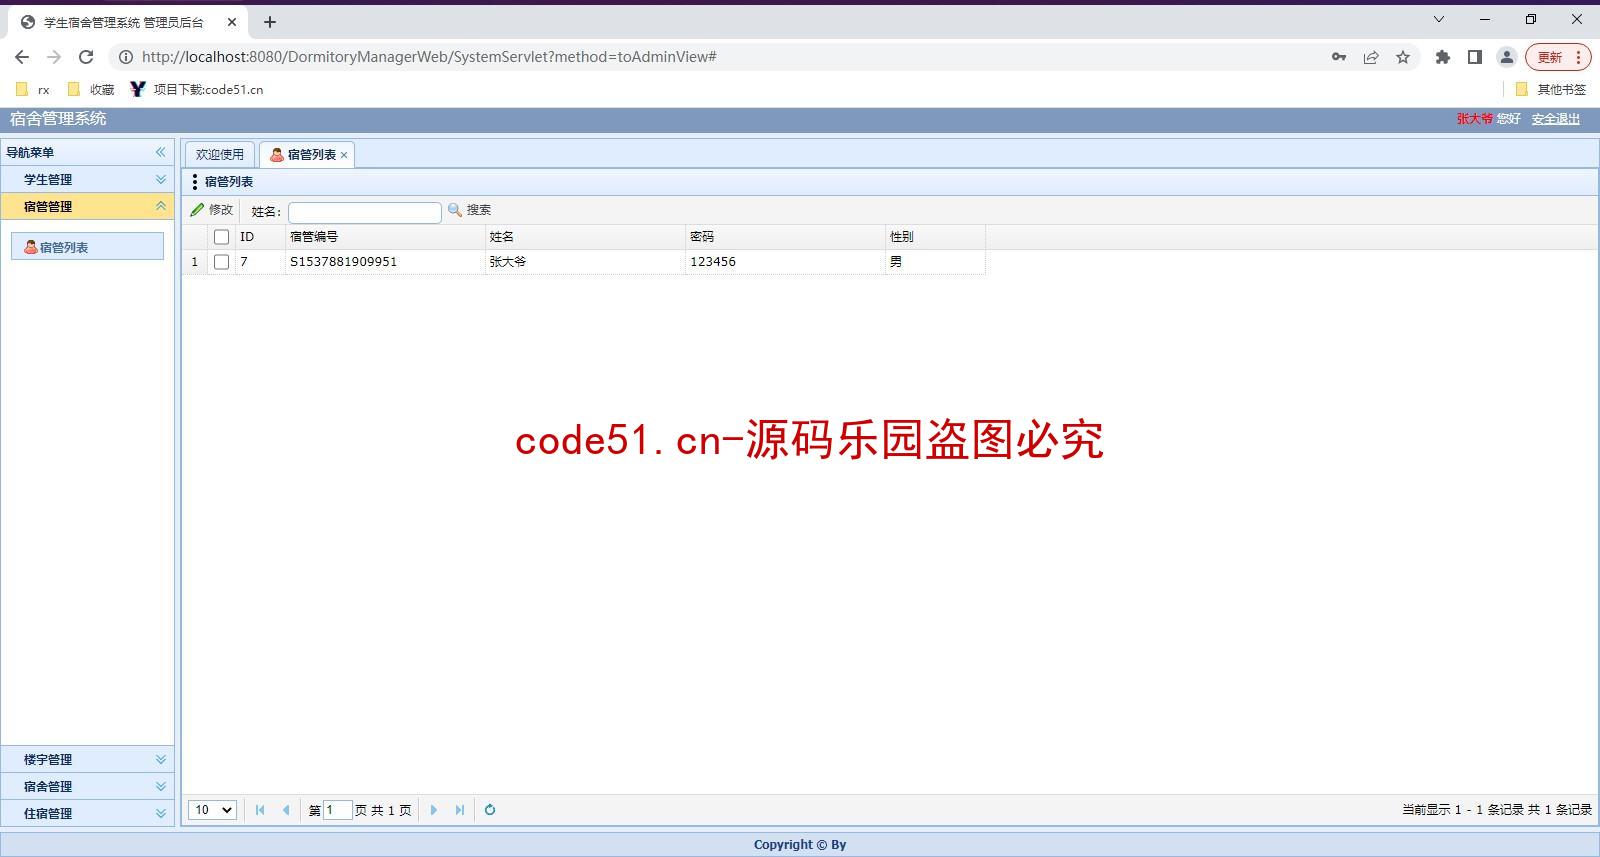The image size is (1600, 857).
Task: Expand the 住宿管理 accordion section
Action: click(x=87, y=813)
